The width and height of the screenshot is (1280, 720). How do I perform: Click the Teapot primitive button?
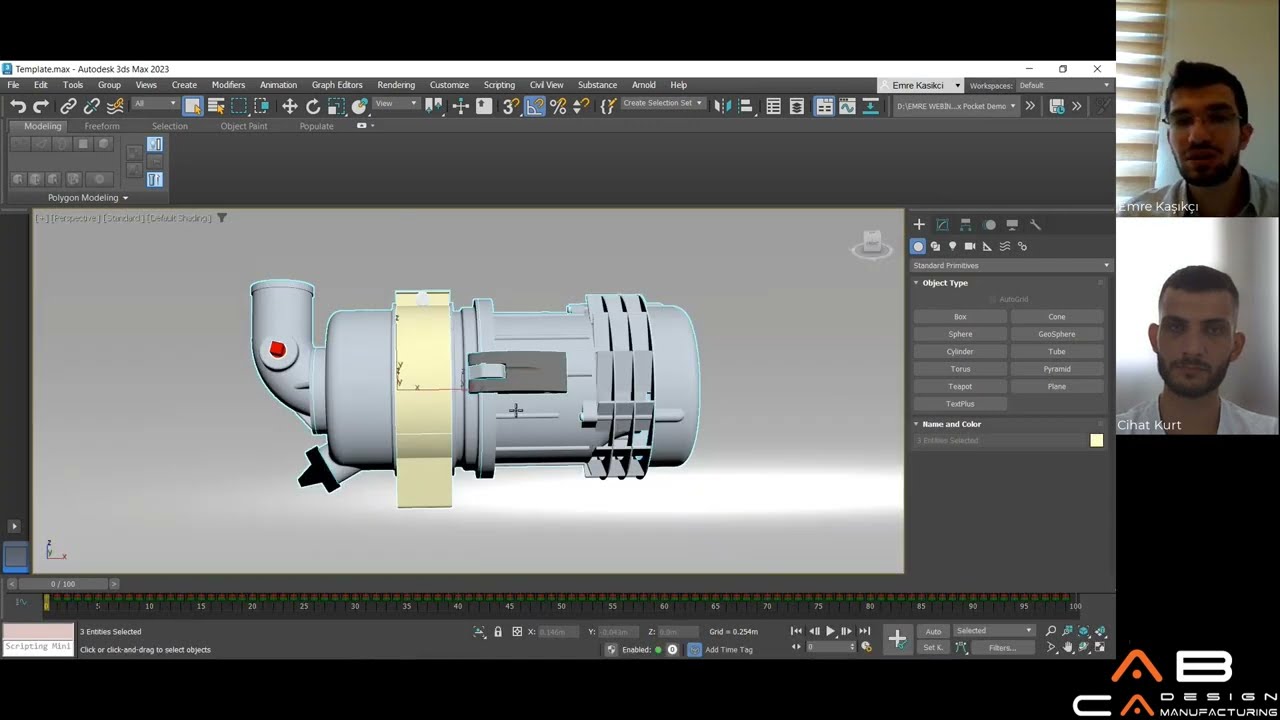coord(960,386)
